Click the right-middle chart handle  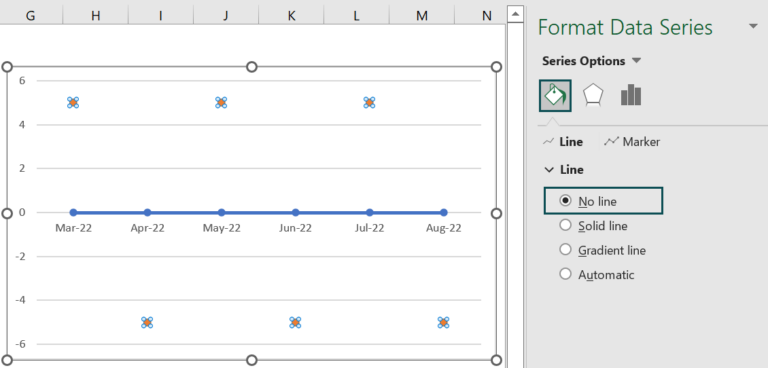tap(496, 213)
